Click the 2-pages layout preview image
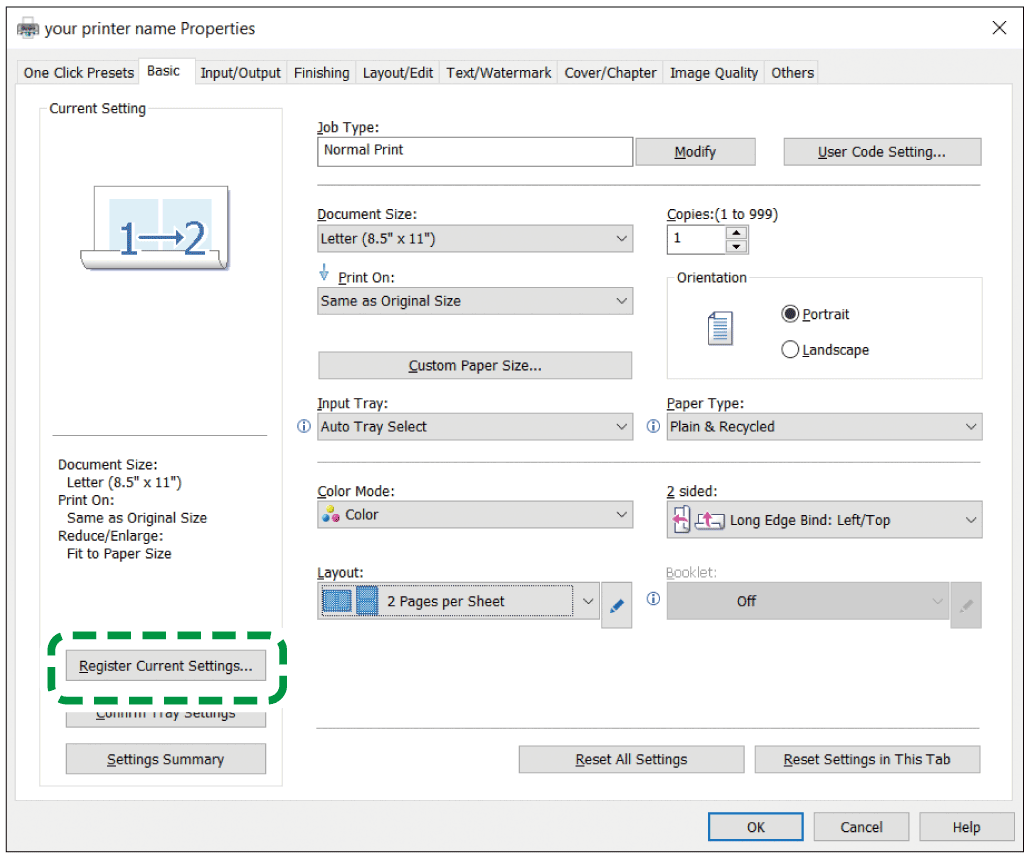 coord(155,228)
